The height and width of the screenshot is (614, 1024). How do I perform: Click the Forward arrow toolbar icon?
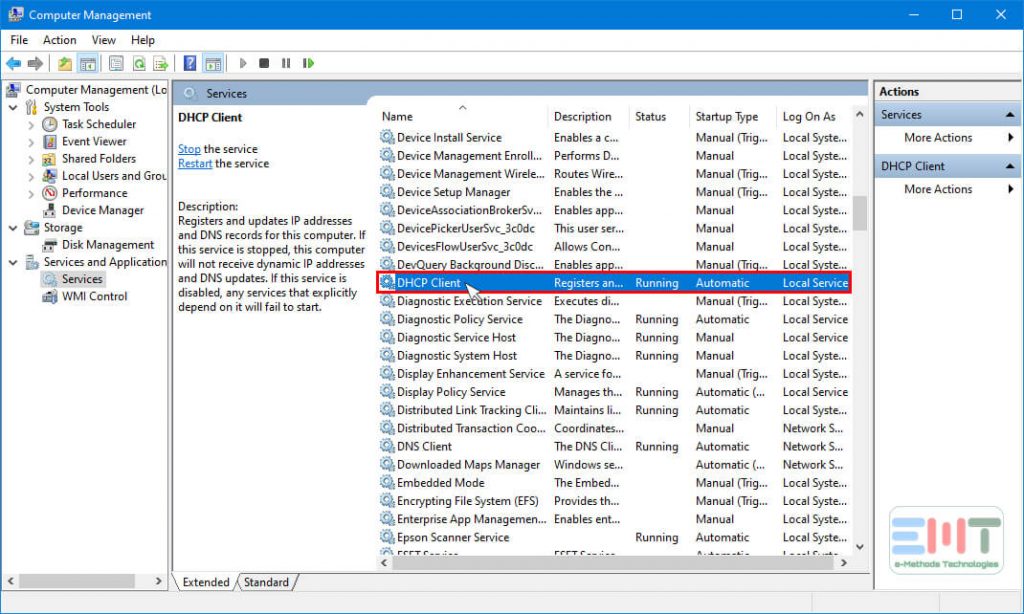(x=35, y=63)
